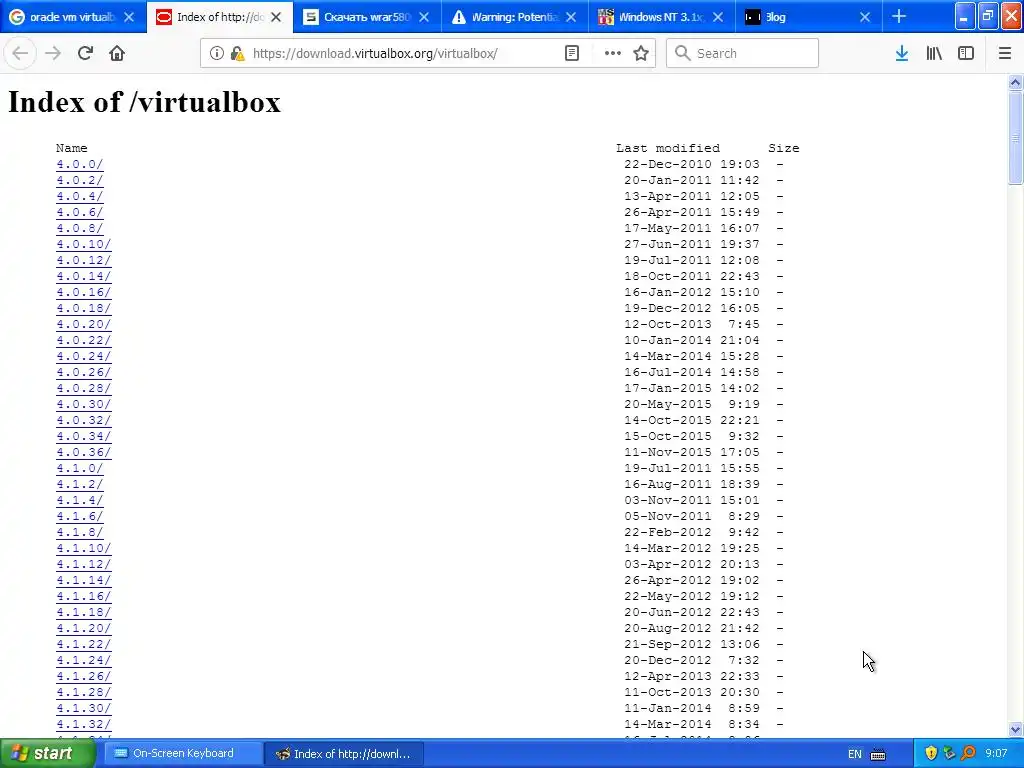This screenshot has height=768, width=1024.
Task: Open the 4.1.0/ directory link
Action: point(80,468)
